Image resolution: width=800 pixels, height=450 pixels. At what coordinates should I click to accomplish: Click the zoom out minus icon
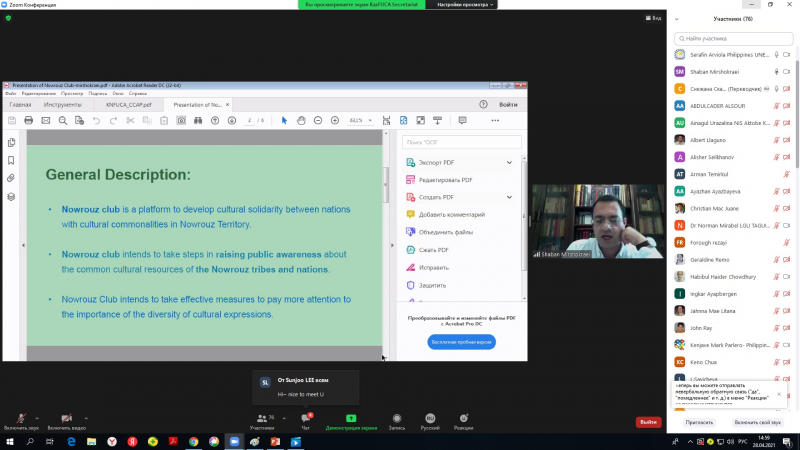click(x=318, y=120)
